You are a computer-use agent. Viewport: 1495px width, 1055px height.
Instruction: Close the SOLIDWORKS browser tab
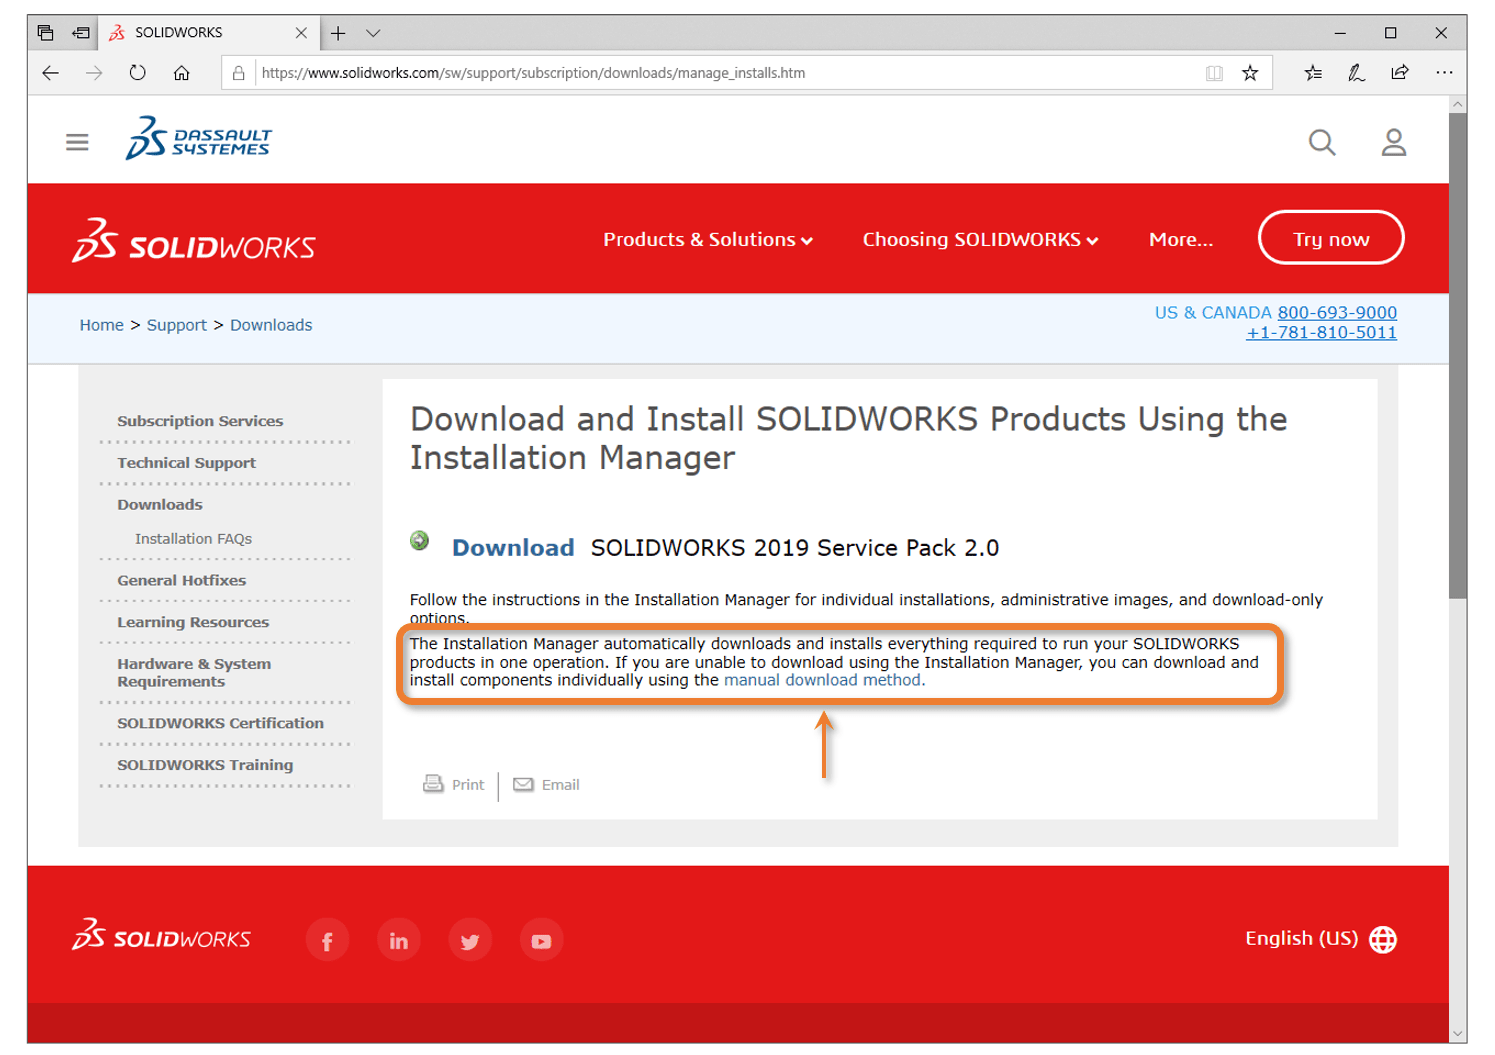301,33
